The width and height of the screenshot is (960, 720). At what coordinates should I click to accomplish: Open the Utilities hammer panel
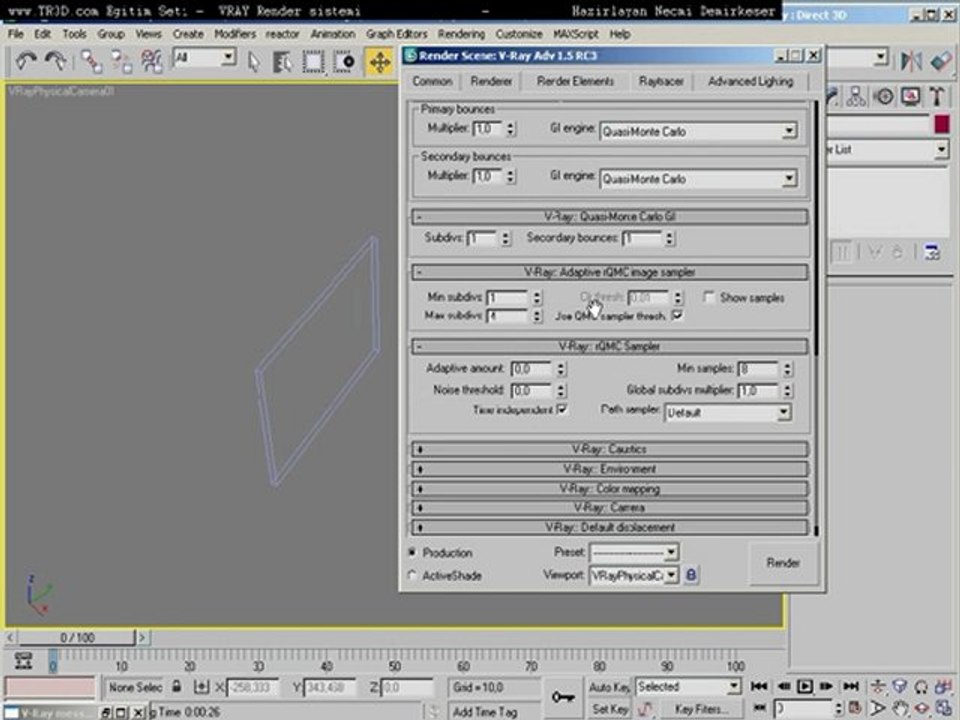pyautogui.click(x=937, y=96)
